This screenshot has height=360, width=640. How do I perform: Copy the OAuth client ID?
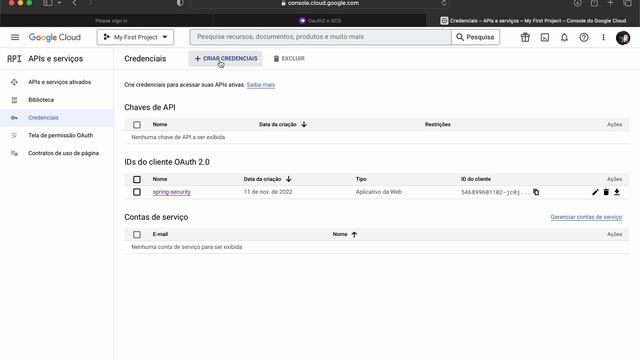[x=536, y=192]
